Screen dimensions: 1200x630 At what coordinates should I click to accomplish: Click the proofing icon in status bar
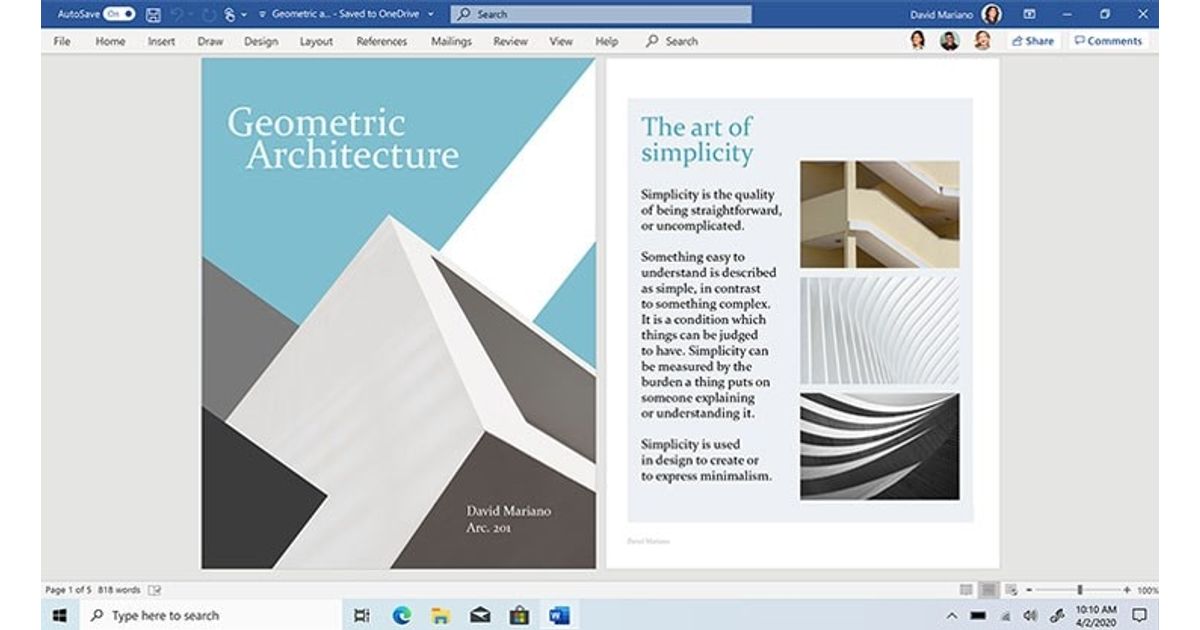pyautogui.click(x=155, y=590)
